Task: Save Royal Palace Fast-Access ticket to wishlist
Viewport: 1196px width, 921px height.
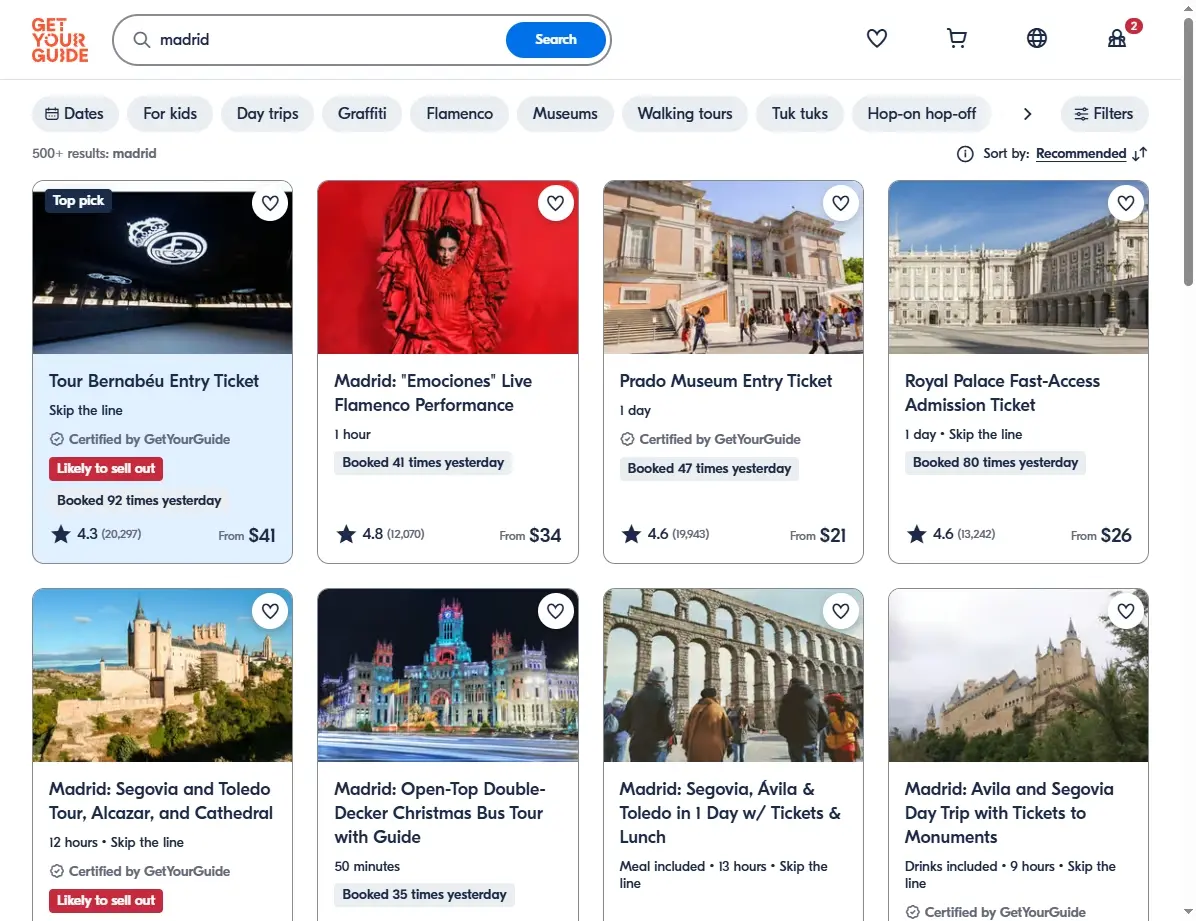Action: [1126, 203]
